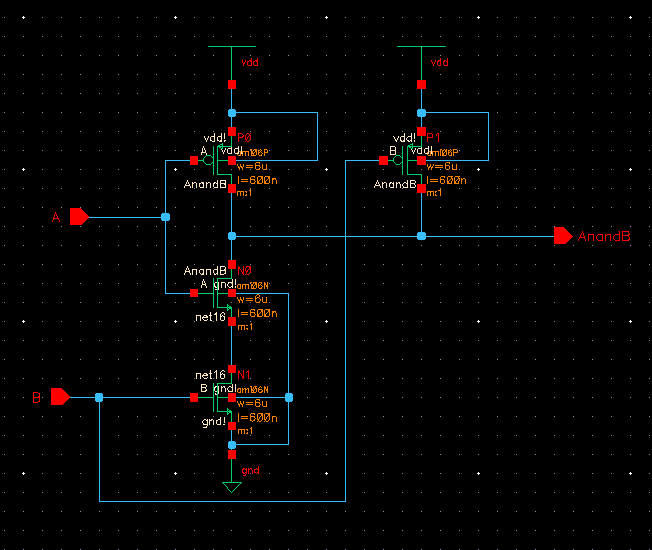Image resolution: width=652 pixels, height=550 pixels.
Task: Select the input pin B symbol
Action: 60,397
